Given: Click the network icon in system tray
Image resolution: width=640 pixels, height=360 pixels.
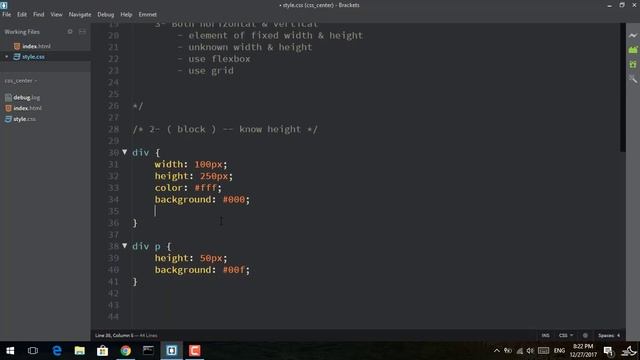Looking at the screenshot, I should [x=520, y=351].
